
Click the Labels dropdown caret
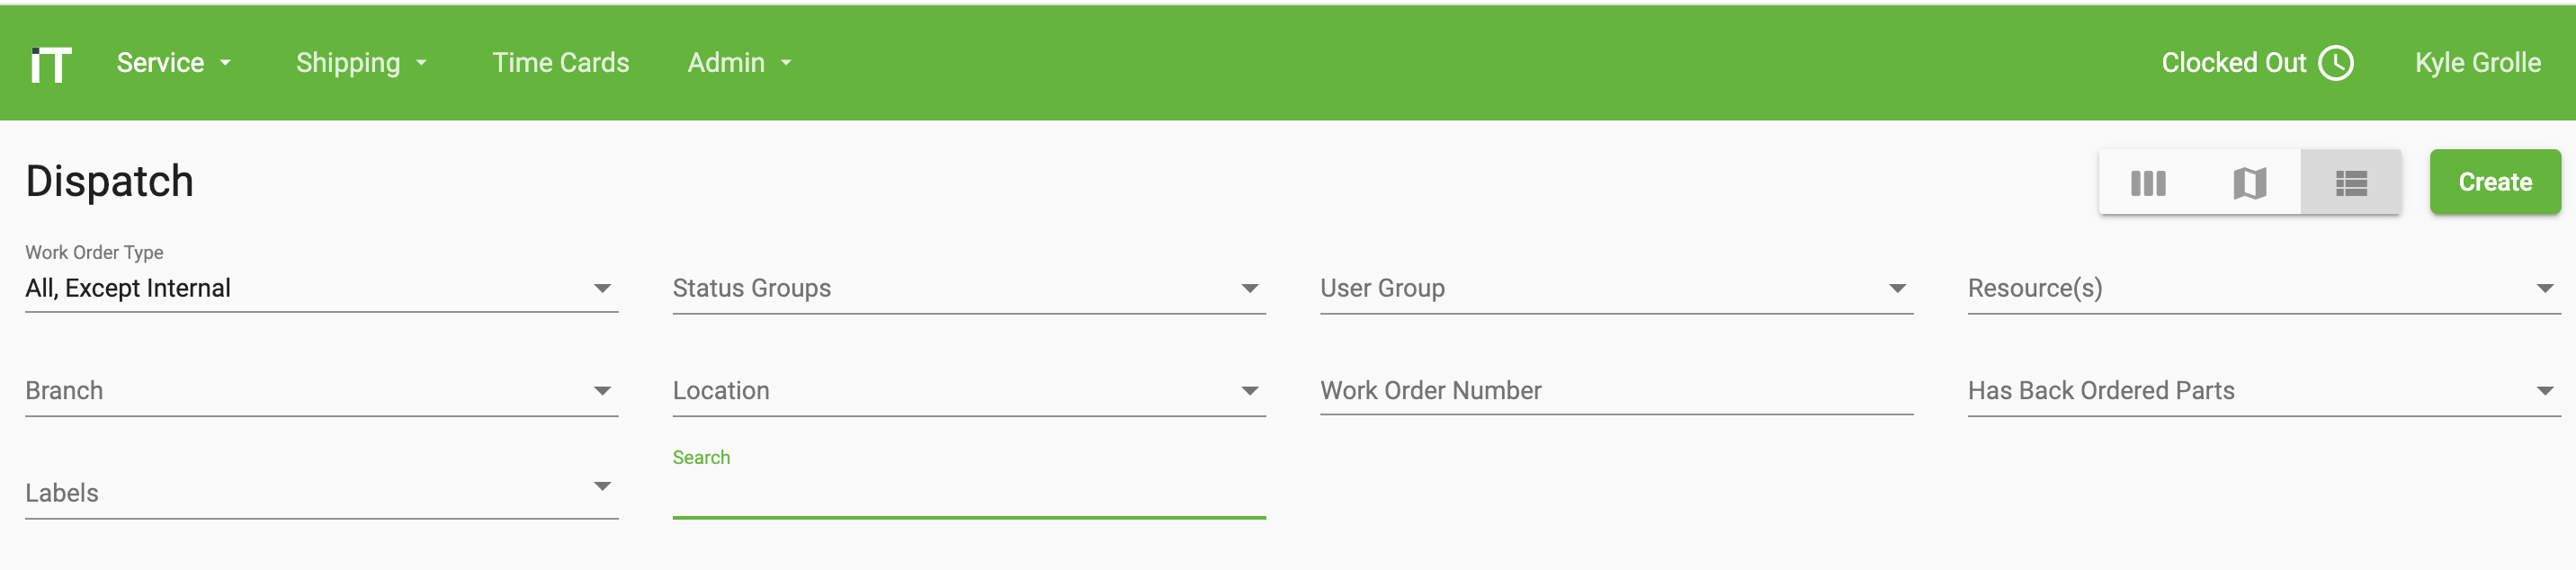pos(604,487)
